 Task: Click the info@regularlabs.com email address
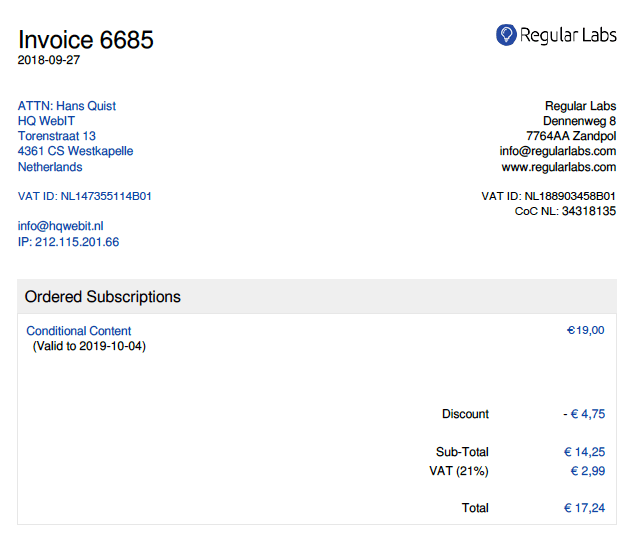click(558, 151)
